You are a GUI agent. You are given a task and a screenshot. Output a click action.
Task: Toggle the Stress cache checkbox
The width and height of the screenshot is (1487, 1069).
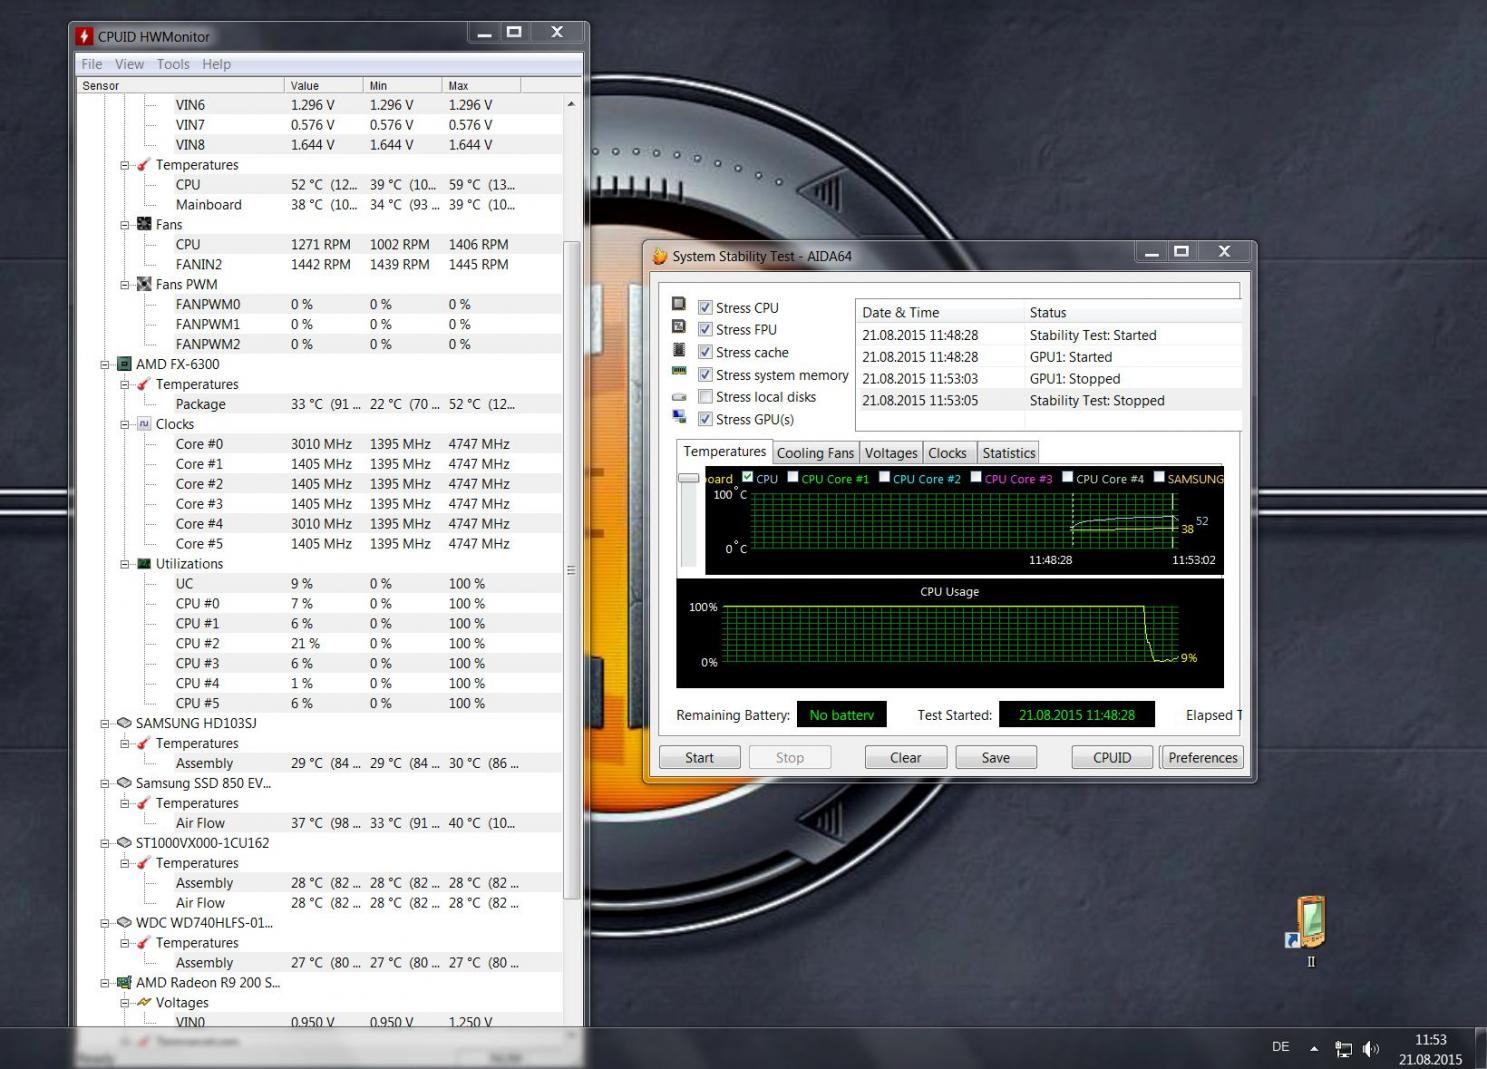coord(705,352)
